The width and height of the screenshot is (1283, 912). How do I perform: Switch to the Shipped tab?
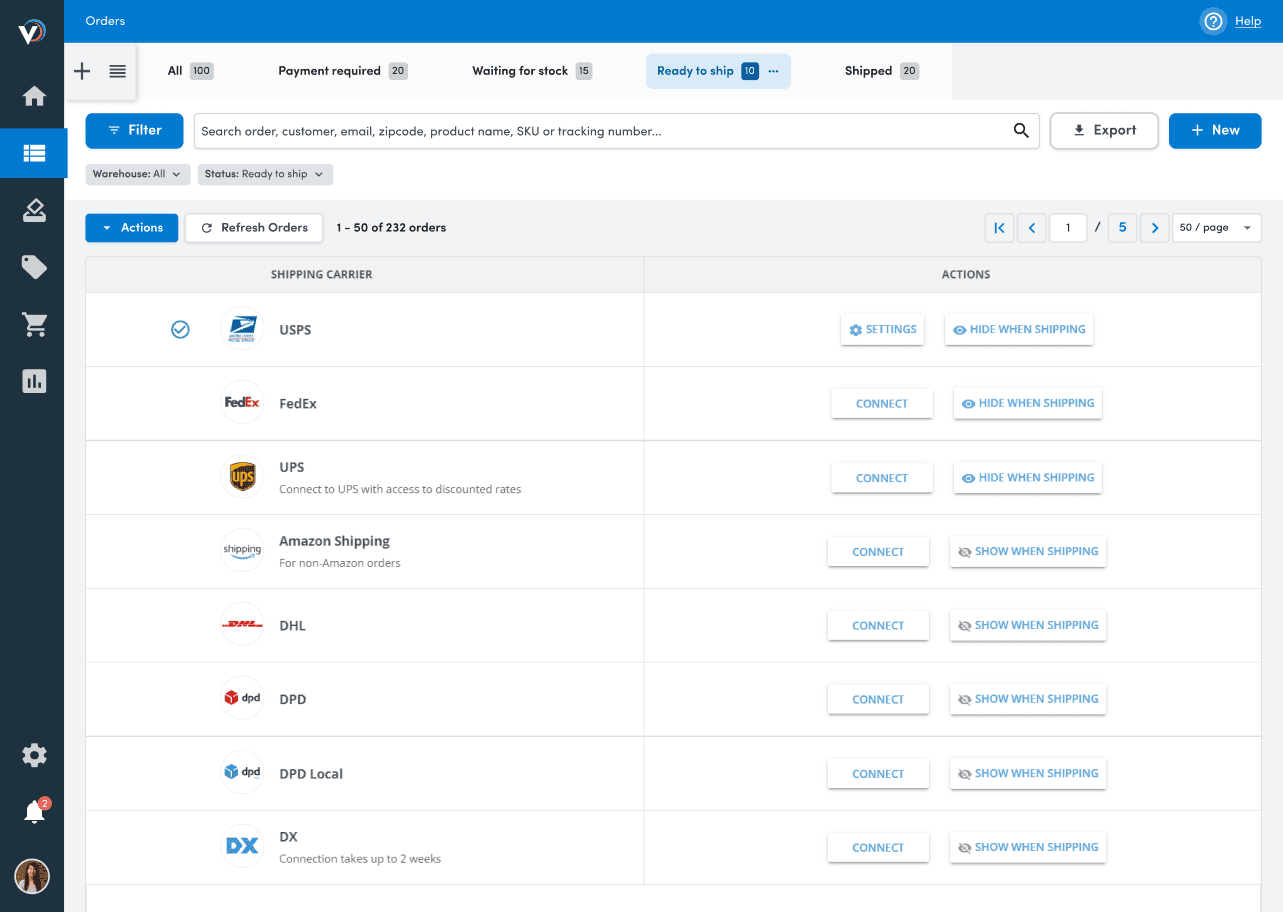[x=880, y=71]
